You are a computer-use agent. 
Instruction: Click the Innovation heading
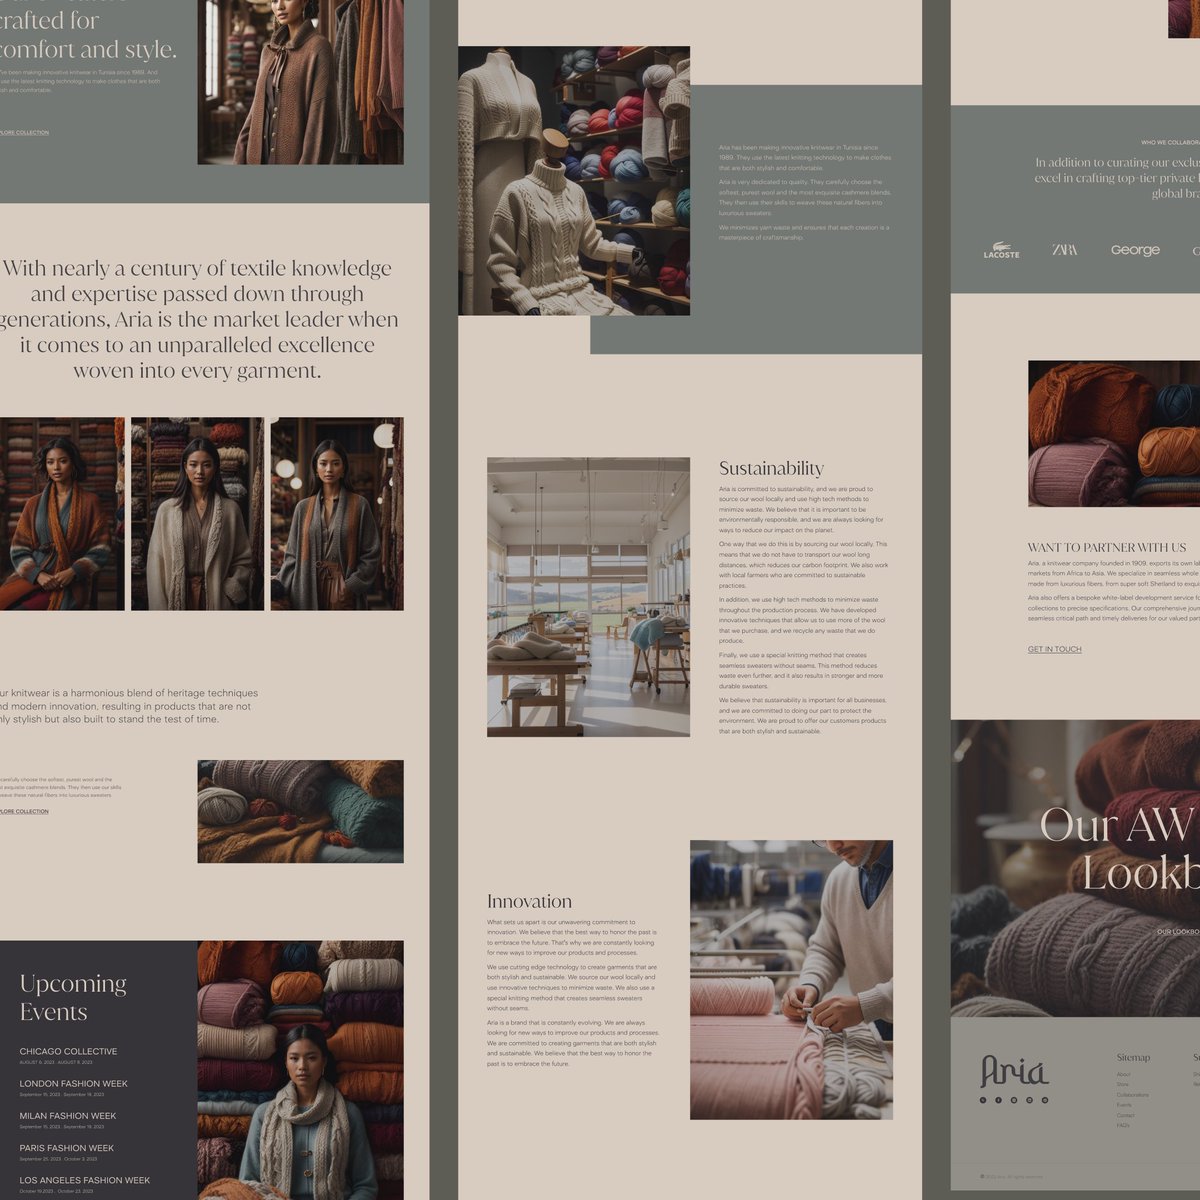point(529,901)
